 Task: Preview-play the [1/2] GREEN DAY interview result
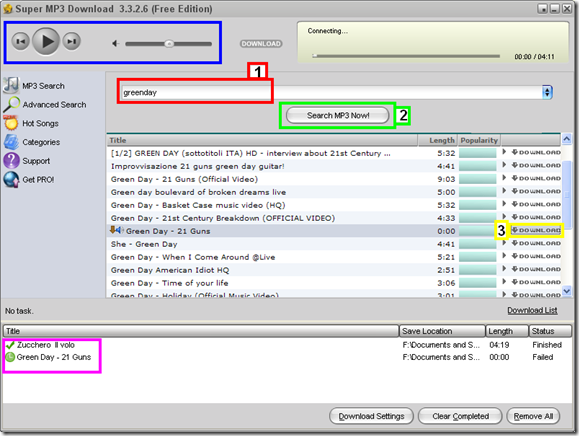pyautogui.click(x=504, y=152)
